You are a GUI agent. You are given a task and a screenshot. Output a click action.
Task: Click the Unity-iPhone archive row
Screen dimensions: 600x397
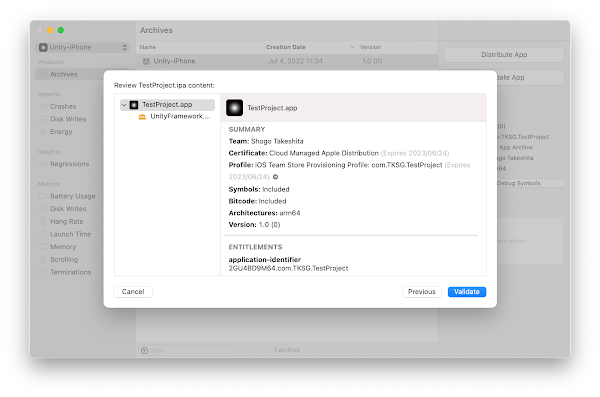287,61
